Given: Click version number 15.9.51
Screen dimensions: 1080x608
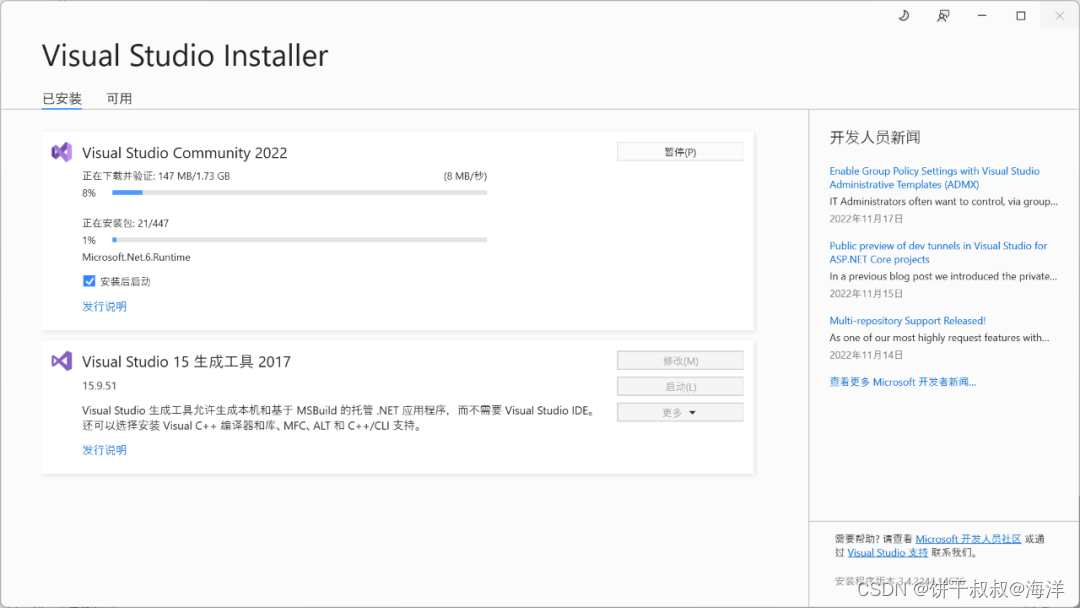Looking at the screenshot, I should [x=99, y=386].
